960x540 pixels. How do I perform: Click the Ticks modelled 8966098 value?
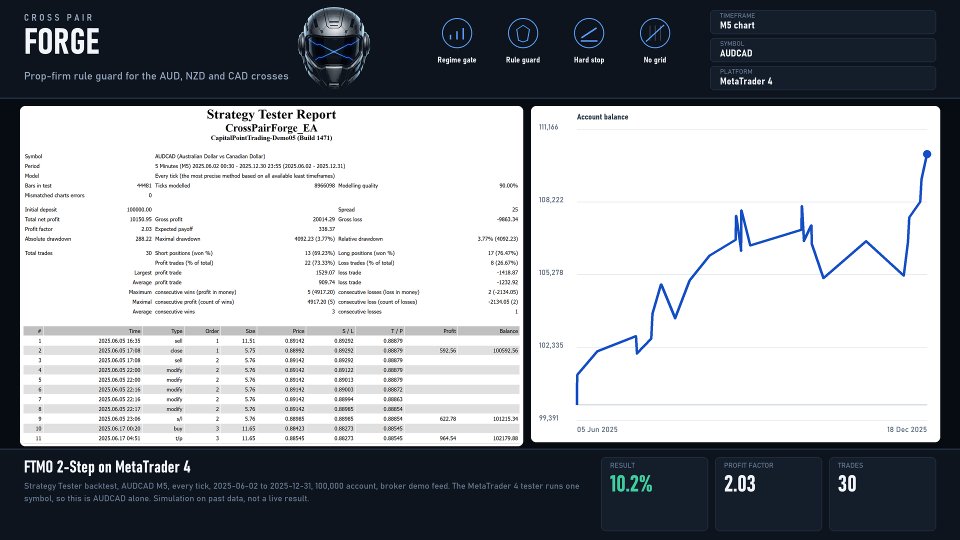[324, 186]
